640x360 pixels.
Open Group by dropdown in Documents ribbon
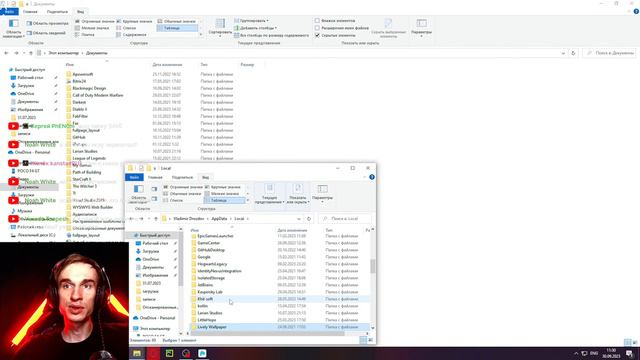click(251, 20)
